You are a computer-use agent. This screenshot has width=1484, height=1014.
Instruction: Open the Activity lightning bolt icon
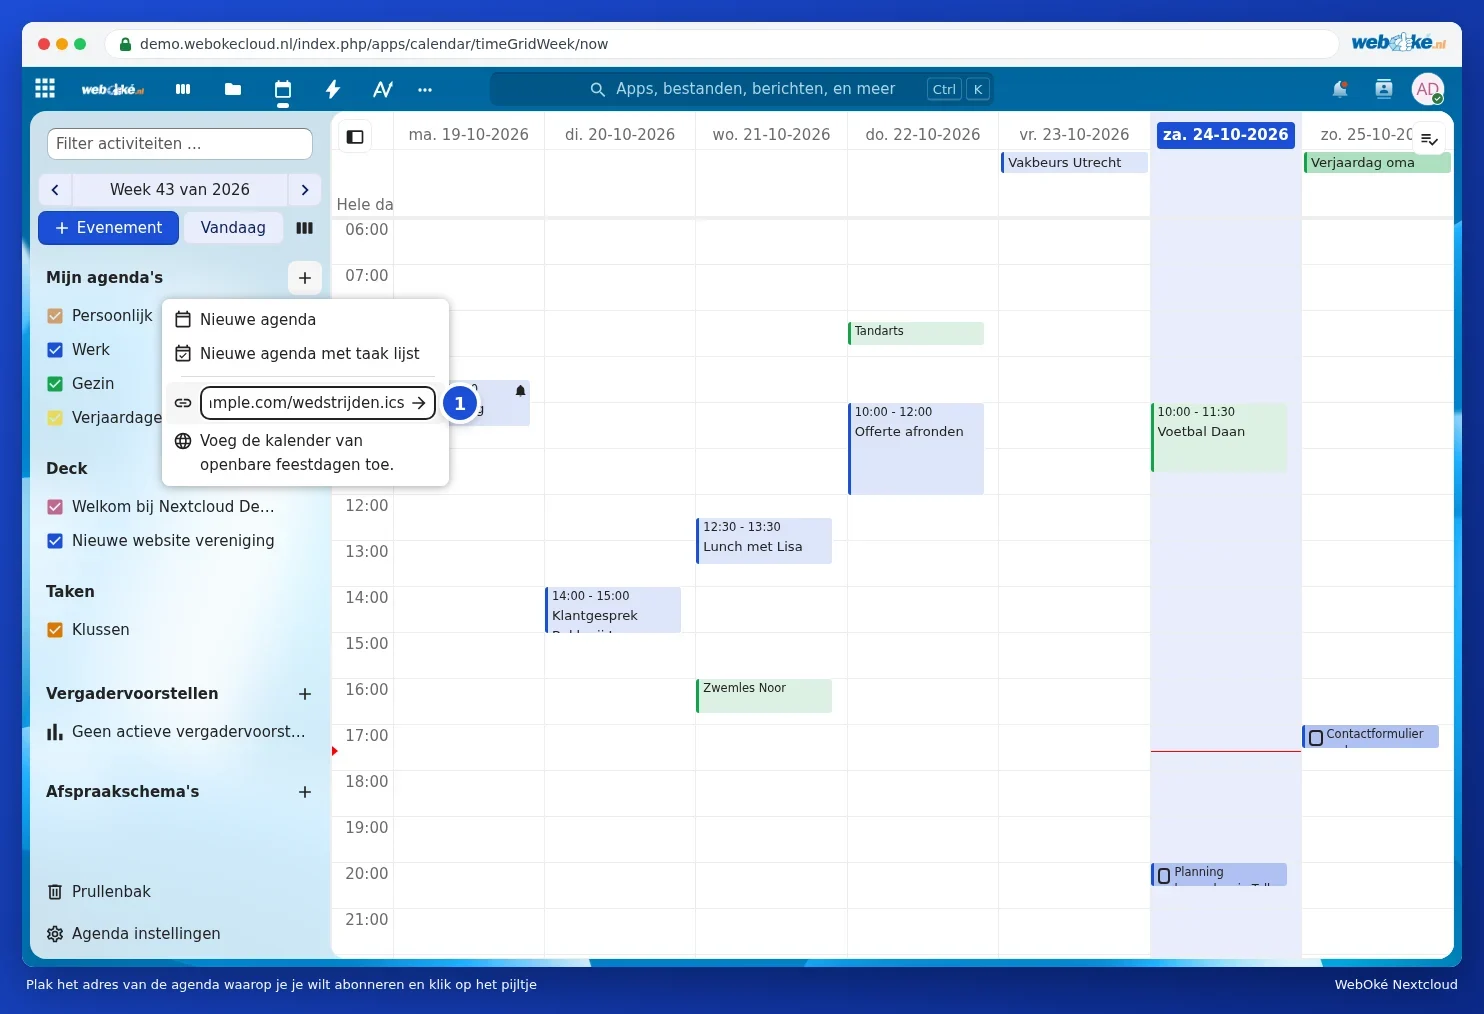(x=333, y=89)
